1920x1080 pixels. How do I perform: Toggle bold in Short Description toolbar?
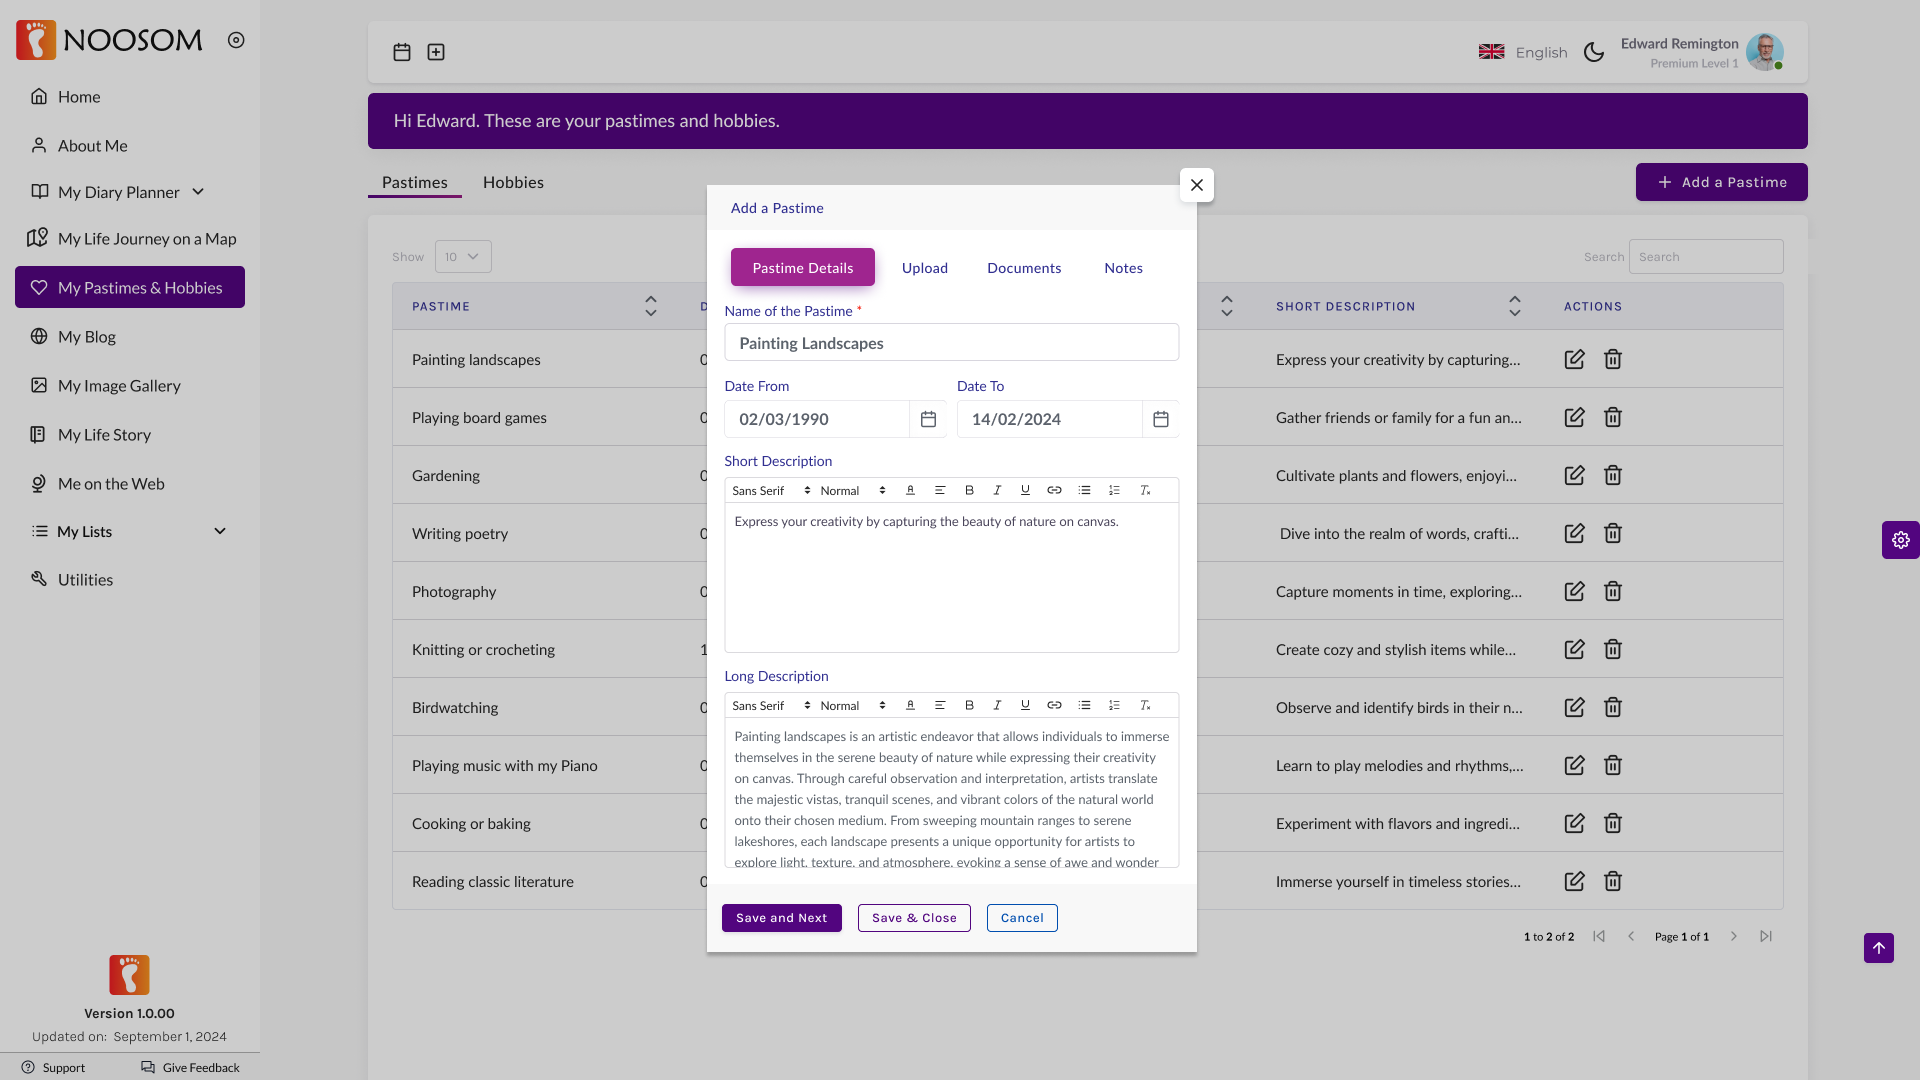969,490
